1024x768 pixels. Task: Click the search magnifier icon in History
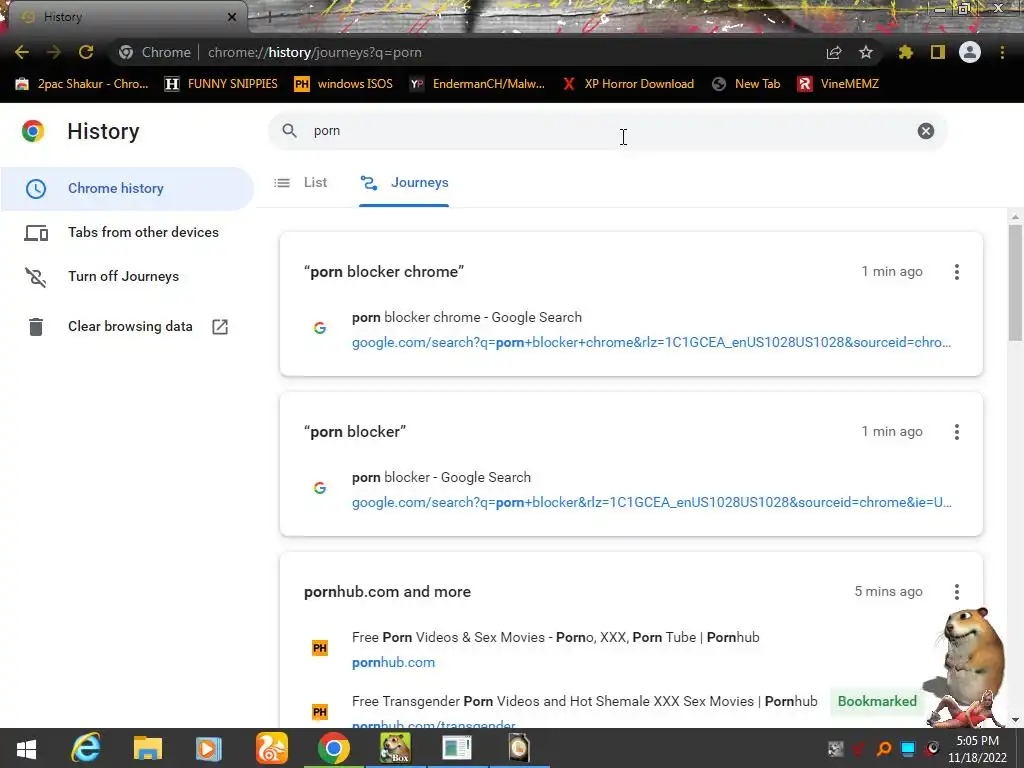pyautogui.click(x=289, y=131)
